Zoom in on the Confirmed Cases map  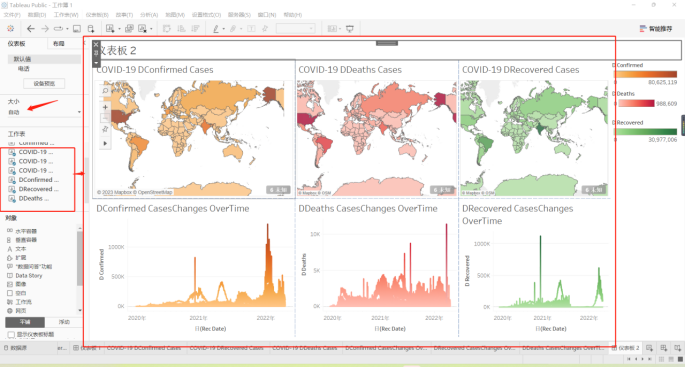point(105,107)
